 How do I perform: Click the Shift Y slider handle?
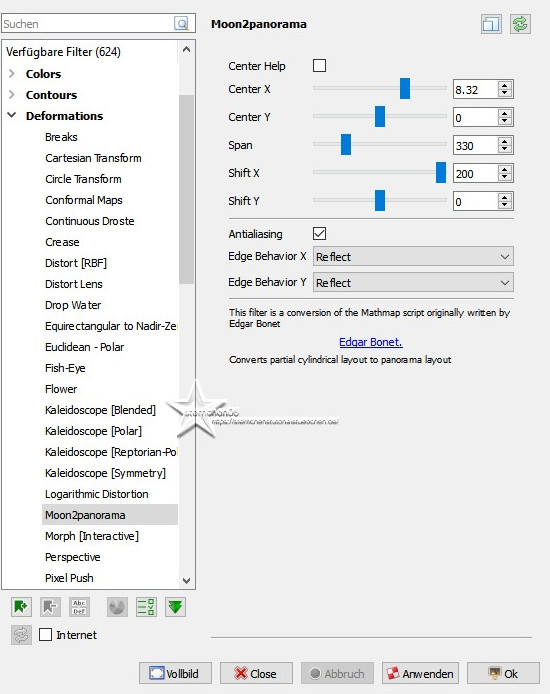click(x=380, y=200)
